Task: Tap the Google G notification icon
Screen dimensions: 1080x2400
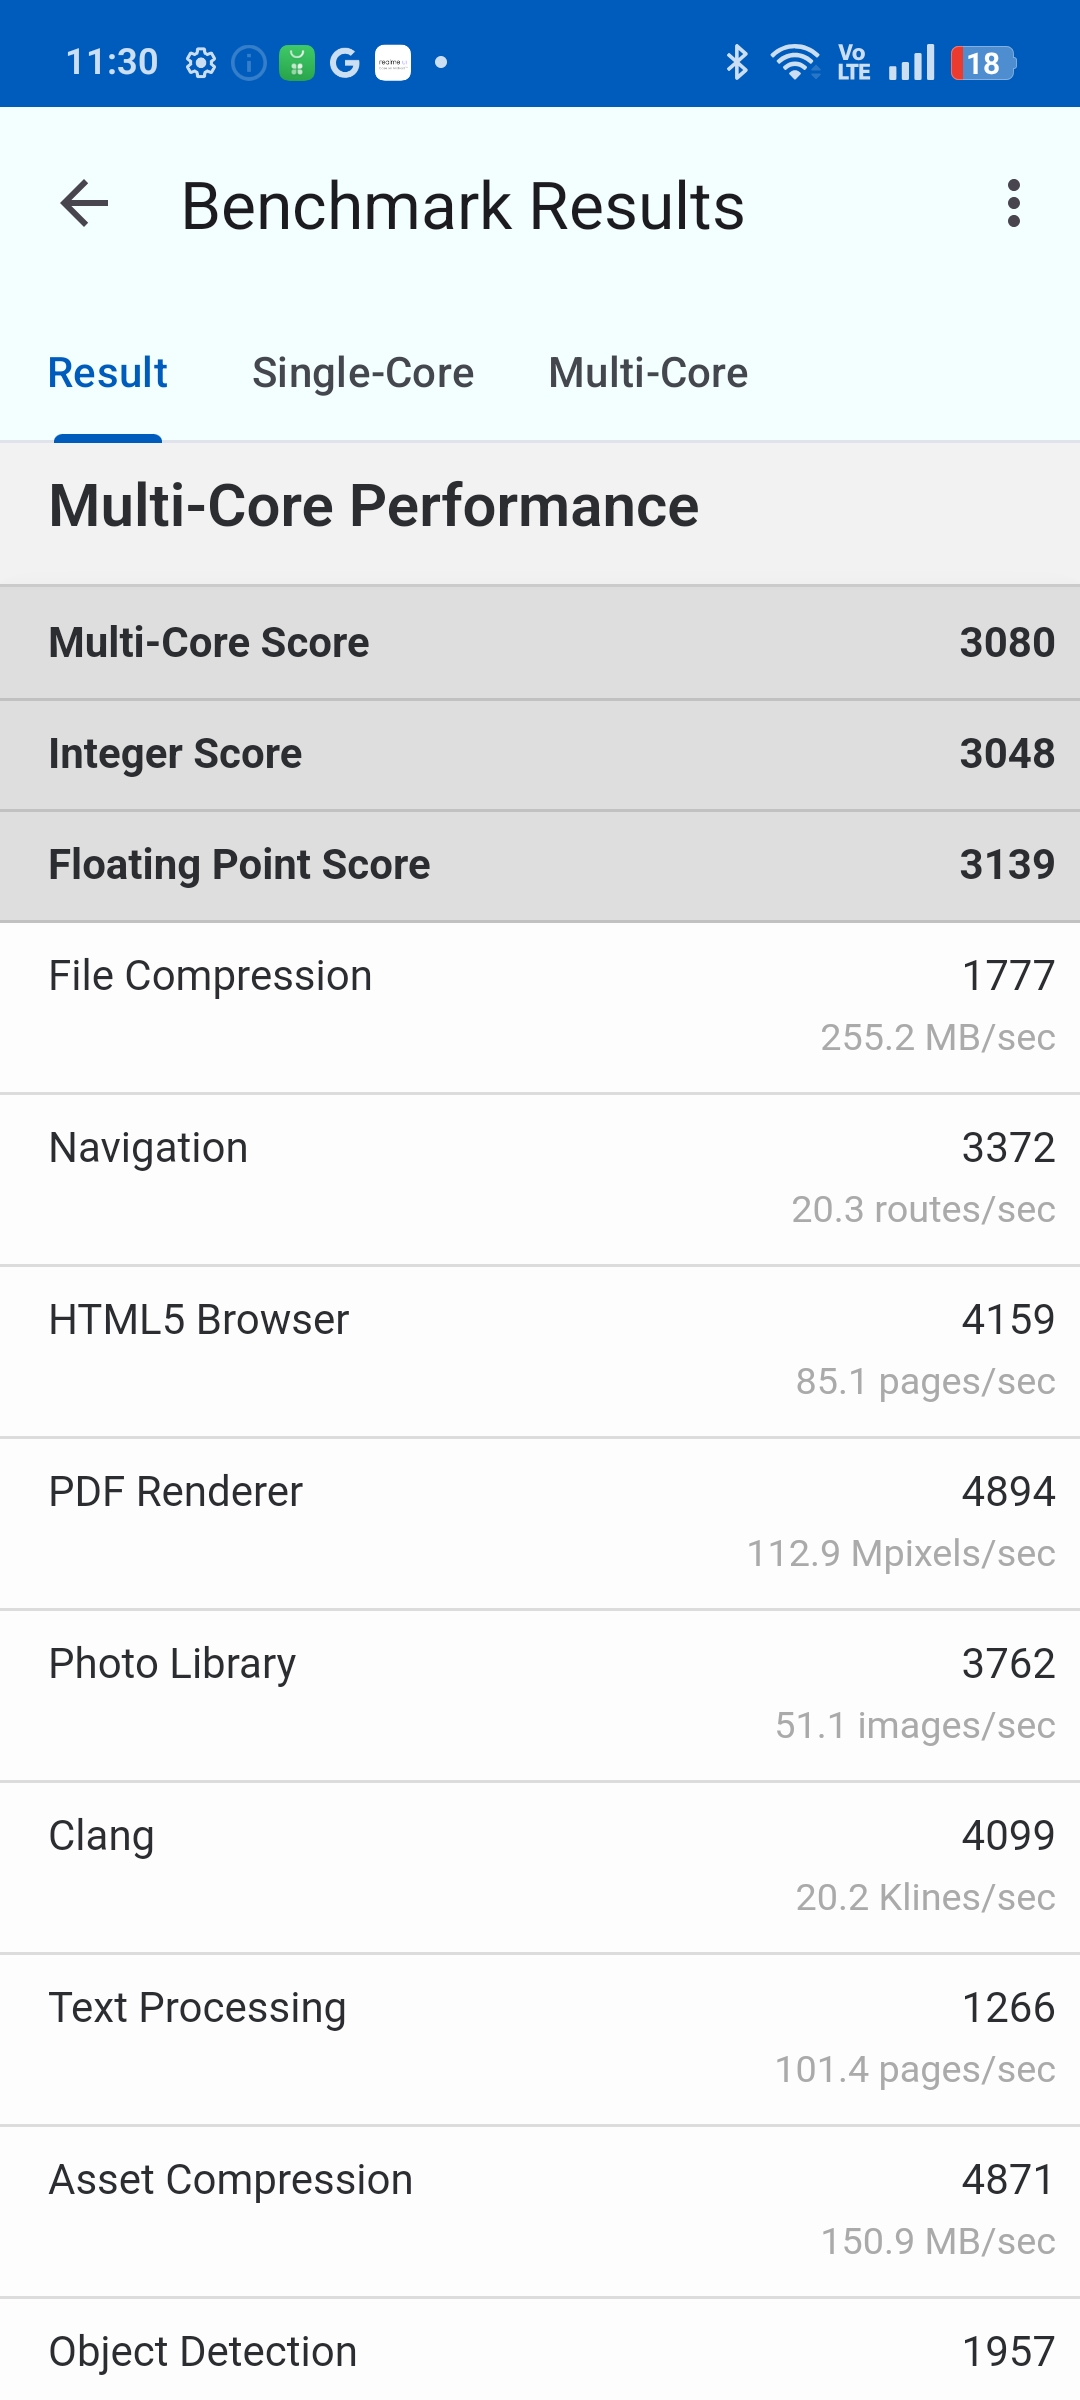Action: pos(344,63)
